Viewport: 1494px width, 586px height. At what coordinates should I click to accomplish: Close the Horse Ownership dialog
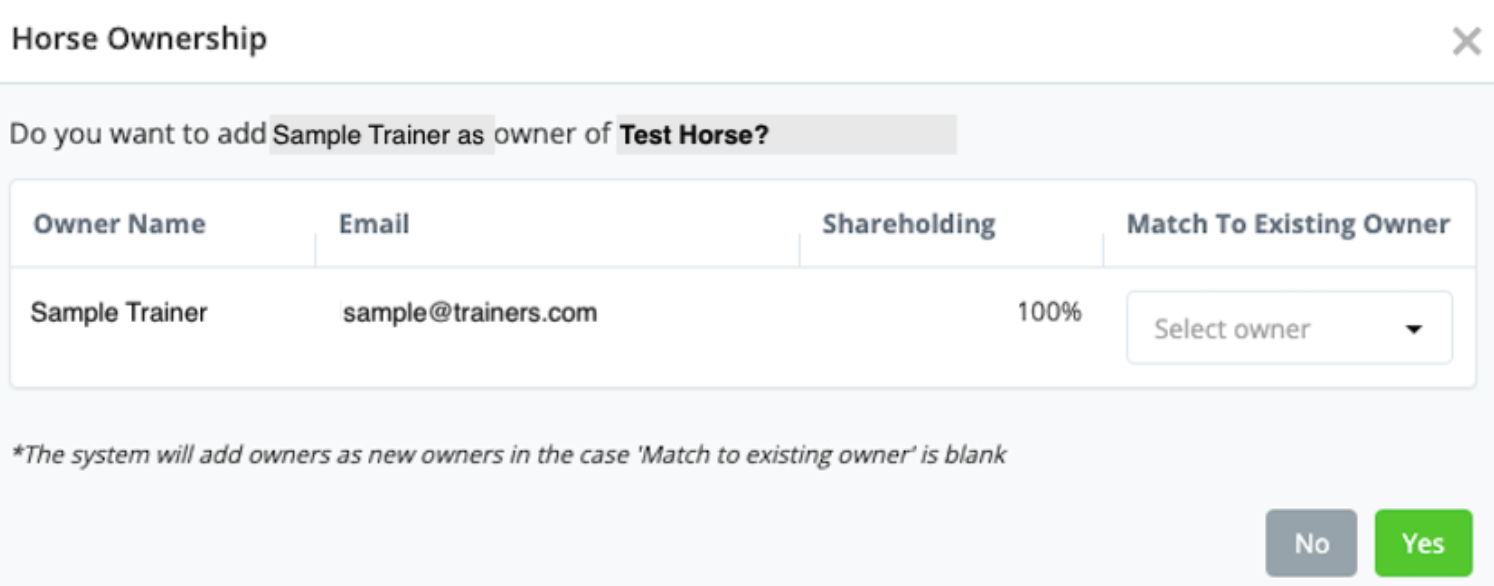1466,42
